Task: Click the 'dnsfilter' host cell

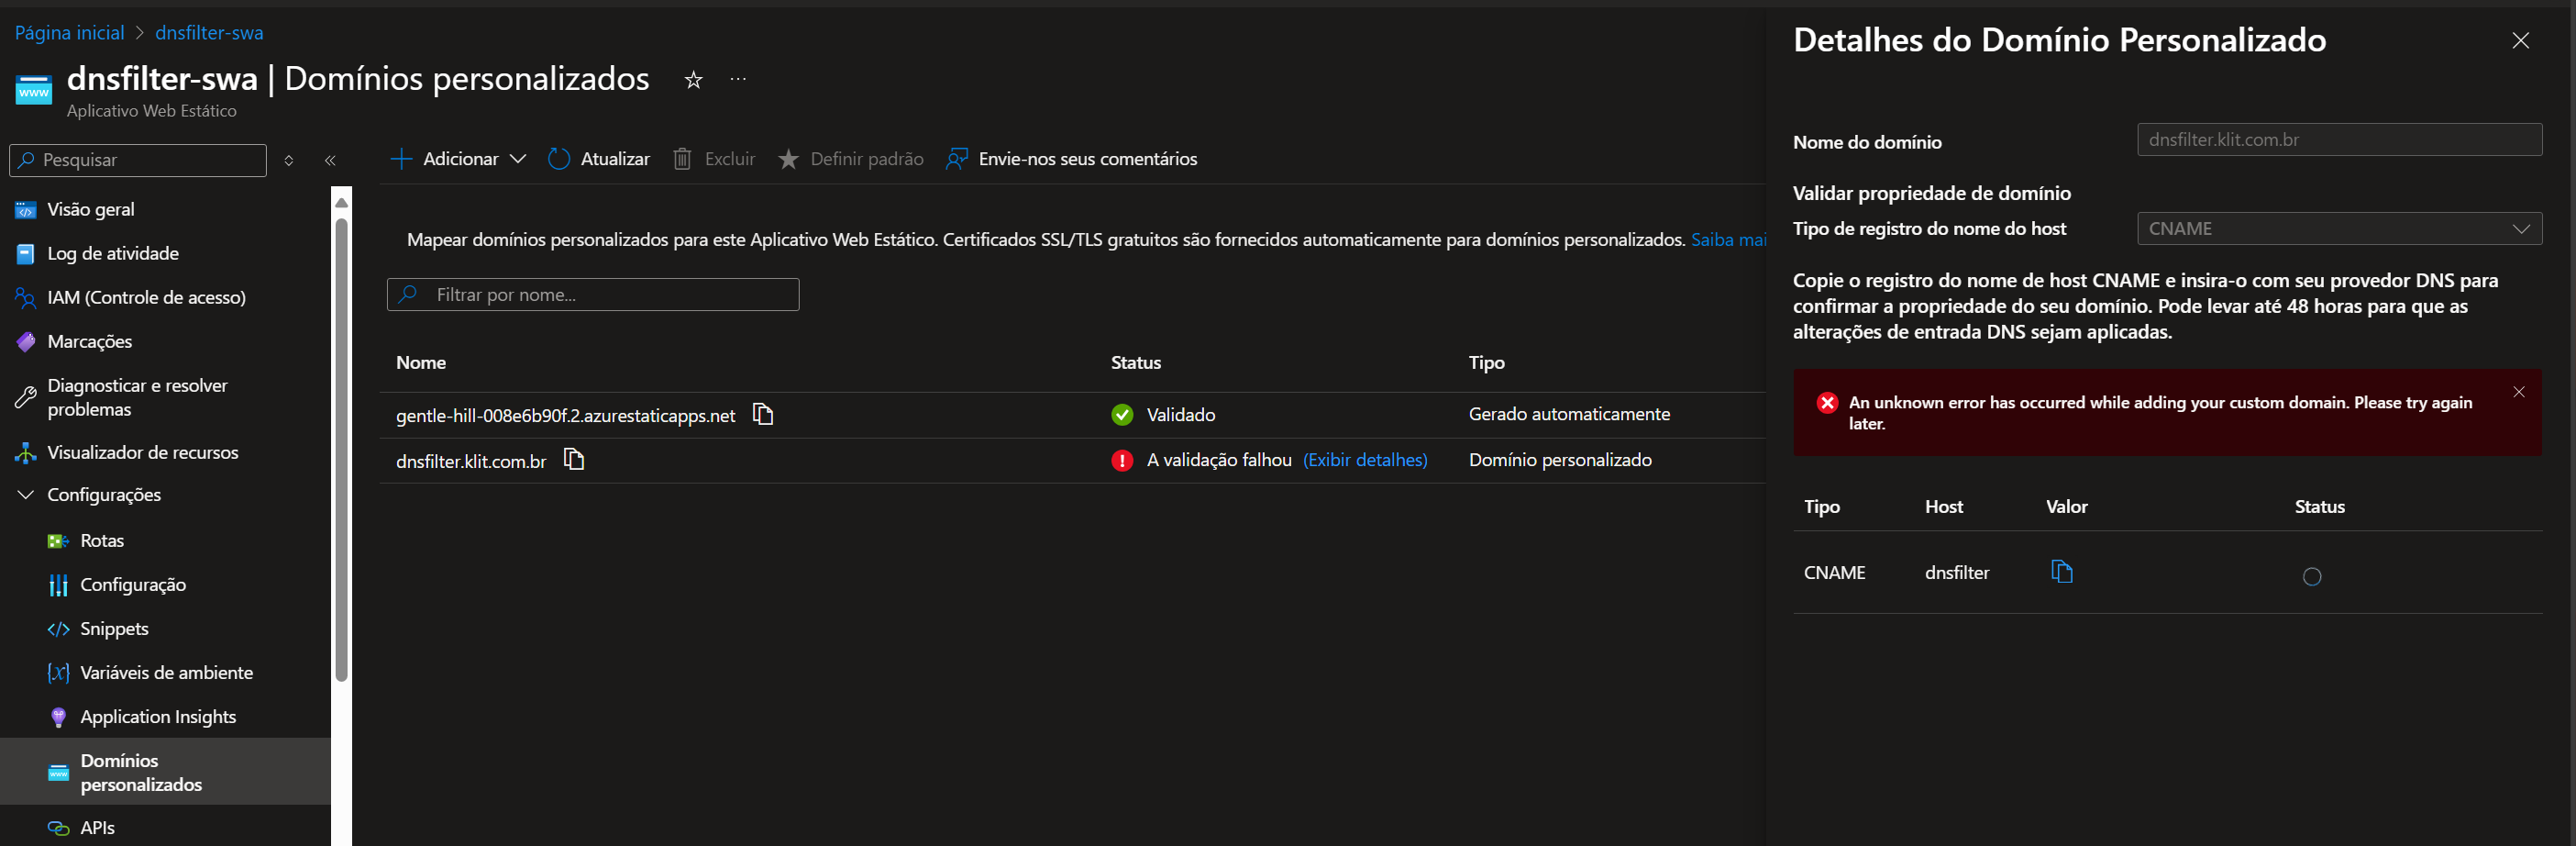Action: (x=1957, y=573)
